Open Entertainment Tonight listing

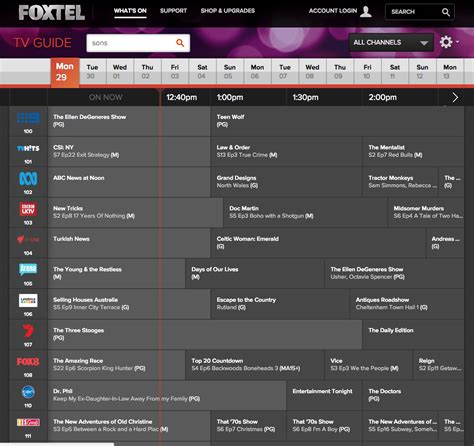pyautogui.click(x=325, y=396)
